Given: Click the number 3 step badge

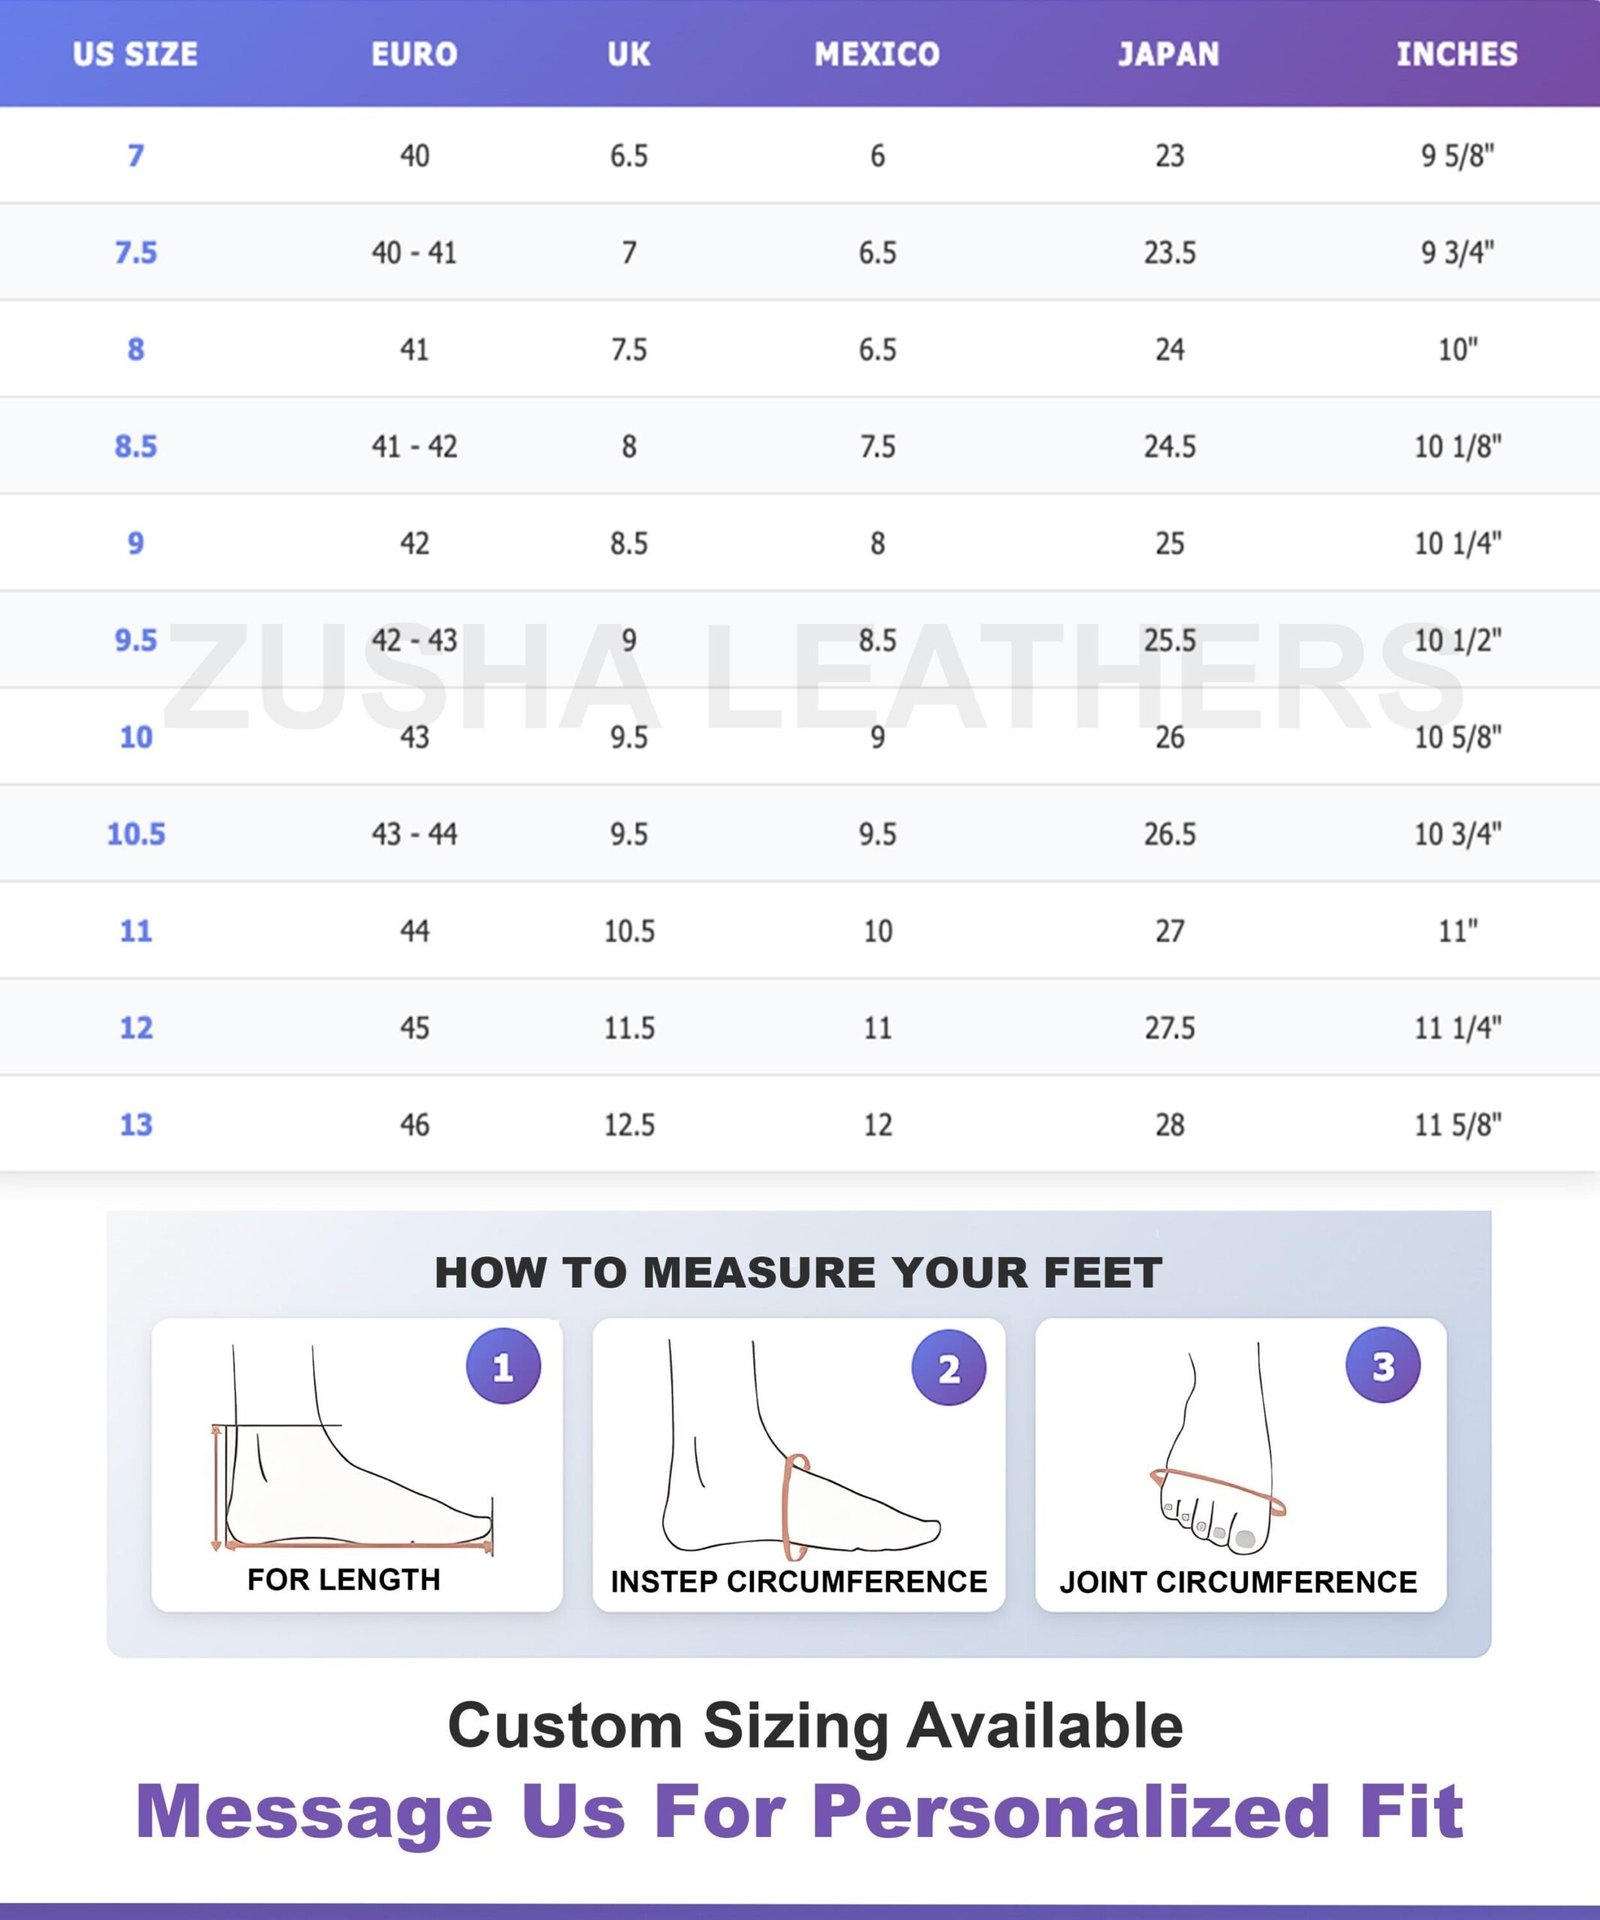Looking at the screenshot, I should click(x=1382, y=1366).
